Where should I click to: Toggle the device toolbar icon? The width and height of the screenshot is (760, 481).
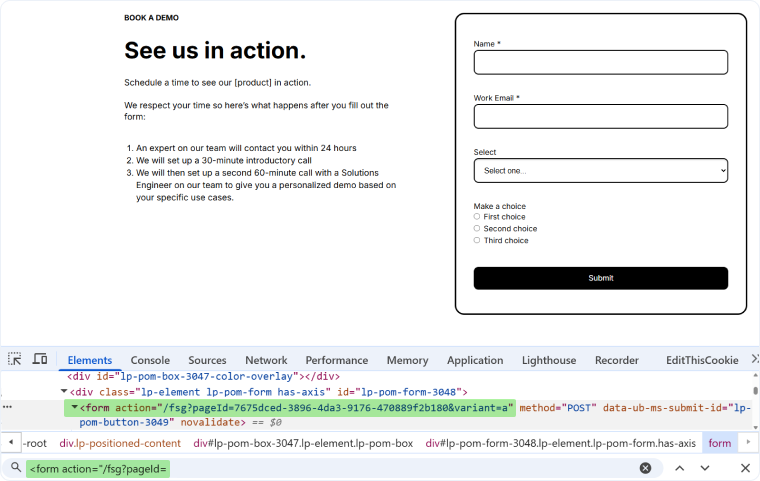click(40, 359)
